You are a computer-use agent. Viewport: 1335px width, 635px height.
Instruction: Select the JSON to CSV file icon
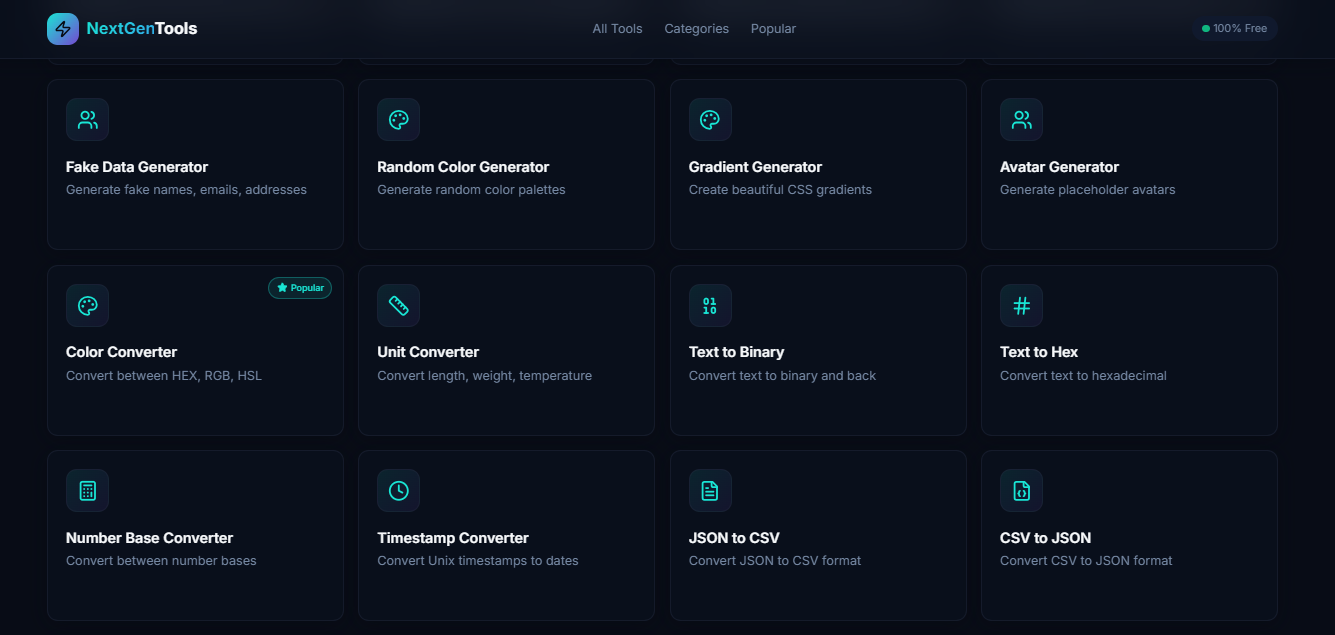(x=710, y=490)
